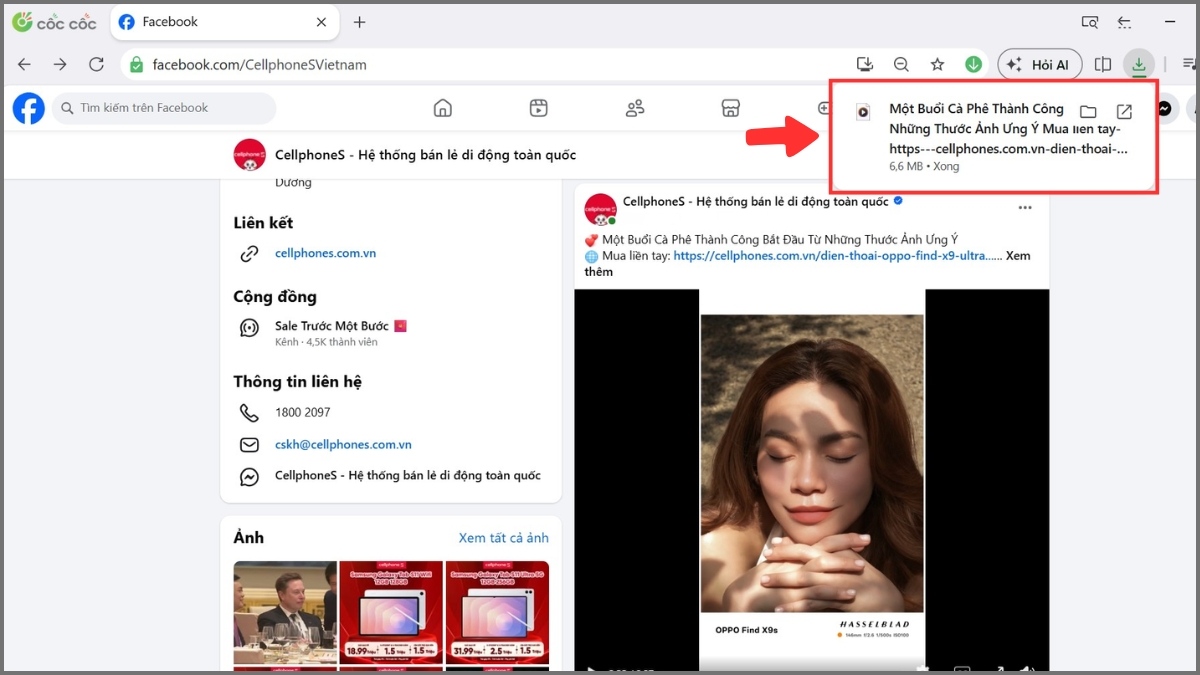
Task: Click the Messenger icon under Thông tin liên hệ
Action: point(249,477)
